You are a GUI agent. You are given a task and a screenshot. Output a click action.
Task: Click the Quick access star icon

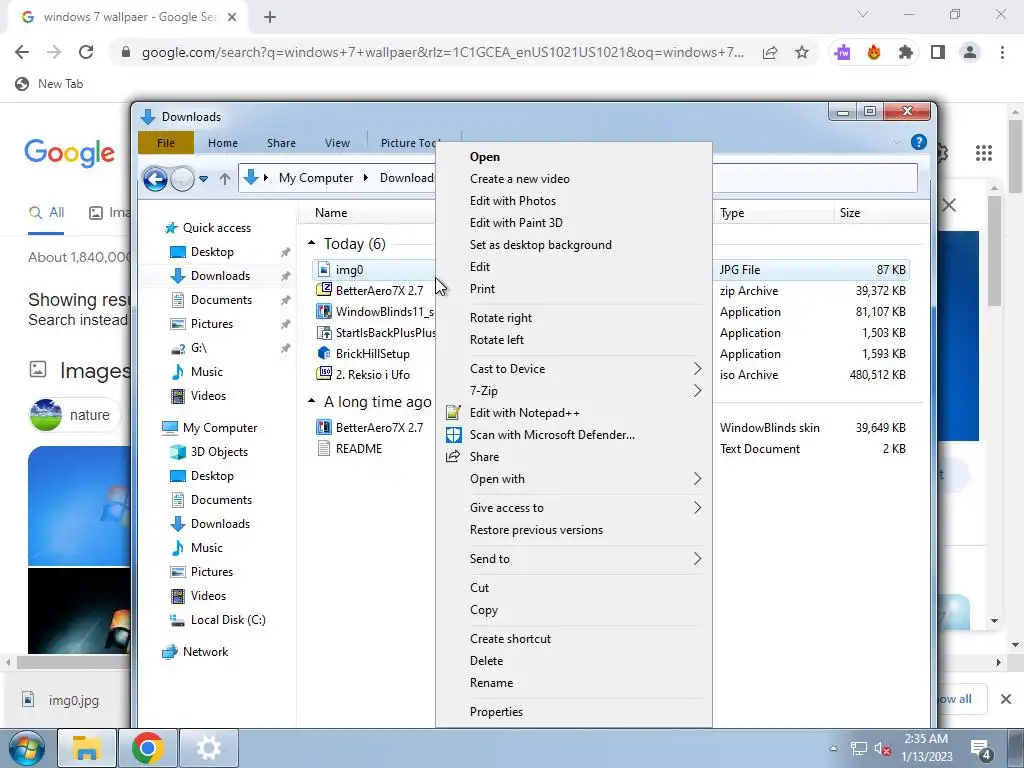coord(171,228)
